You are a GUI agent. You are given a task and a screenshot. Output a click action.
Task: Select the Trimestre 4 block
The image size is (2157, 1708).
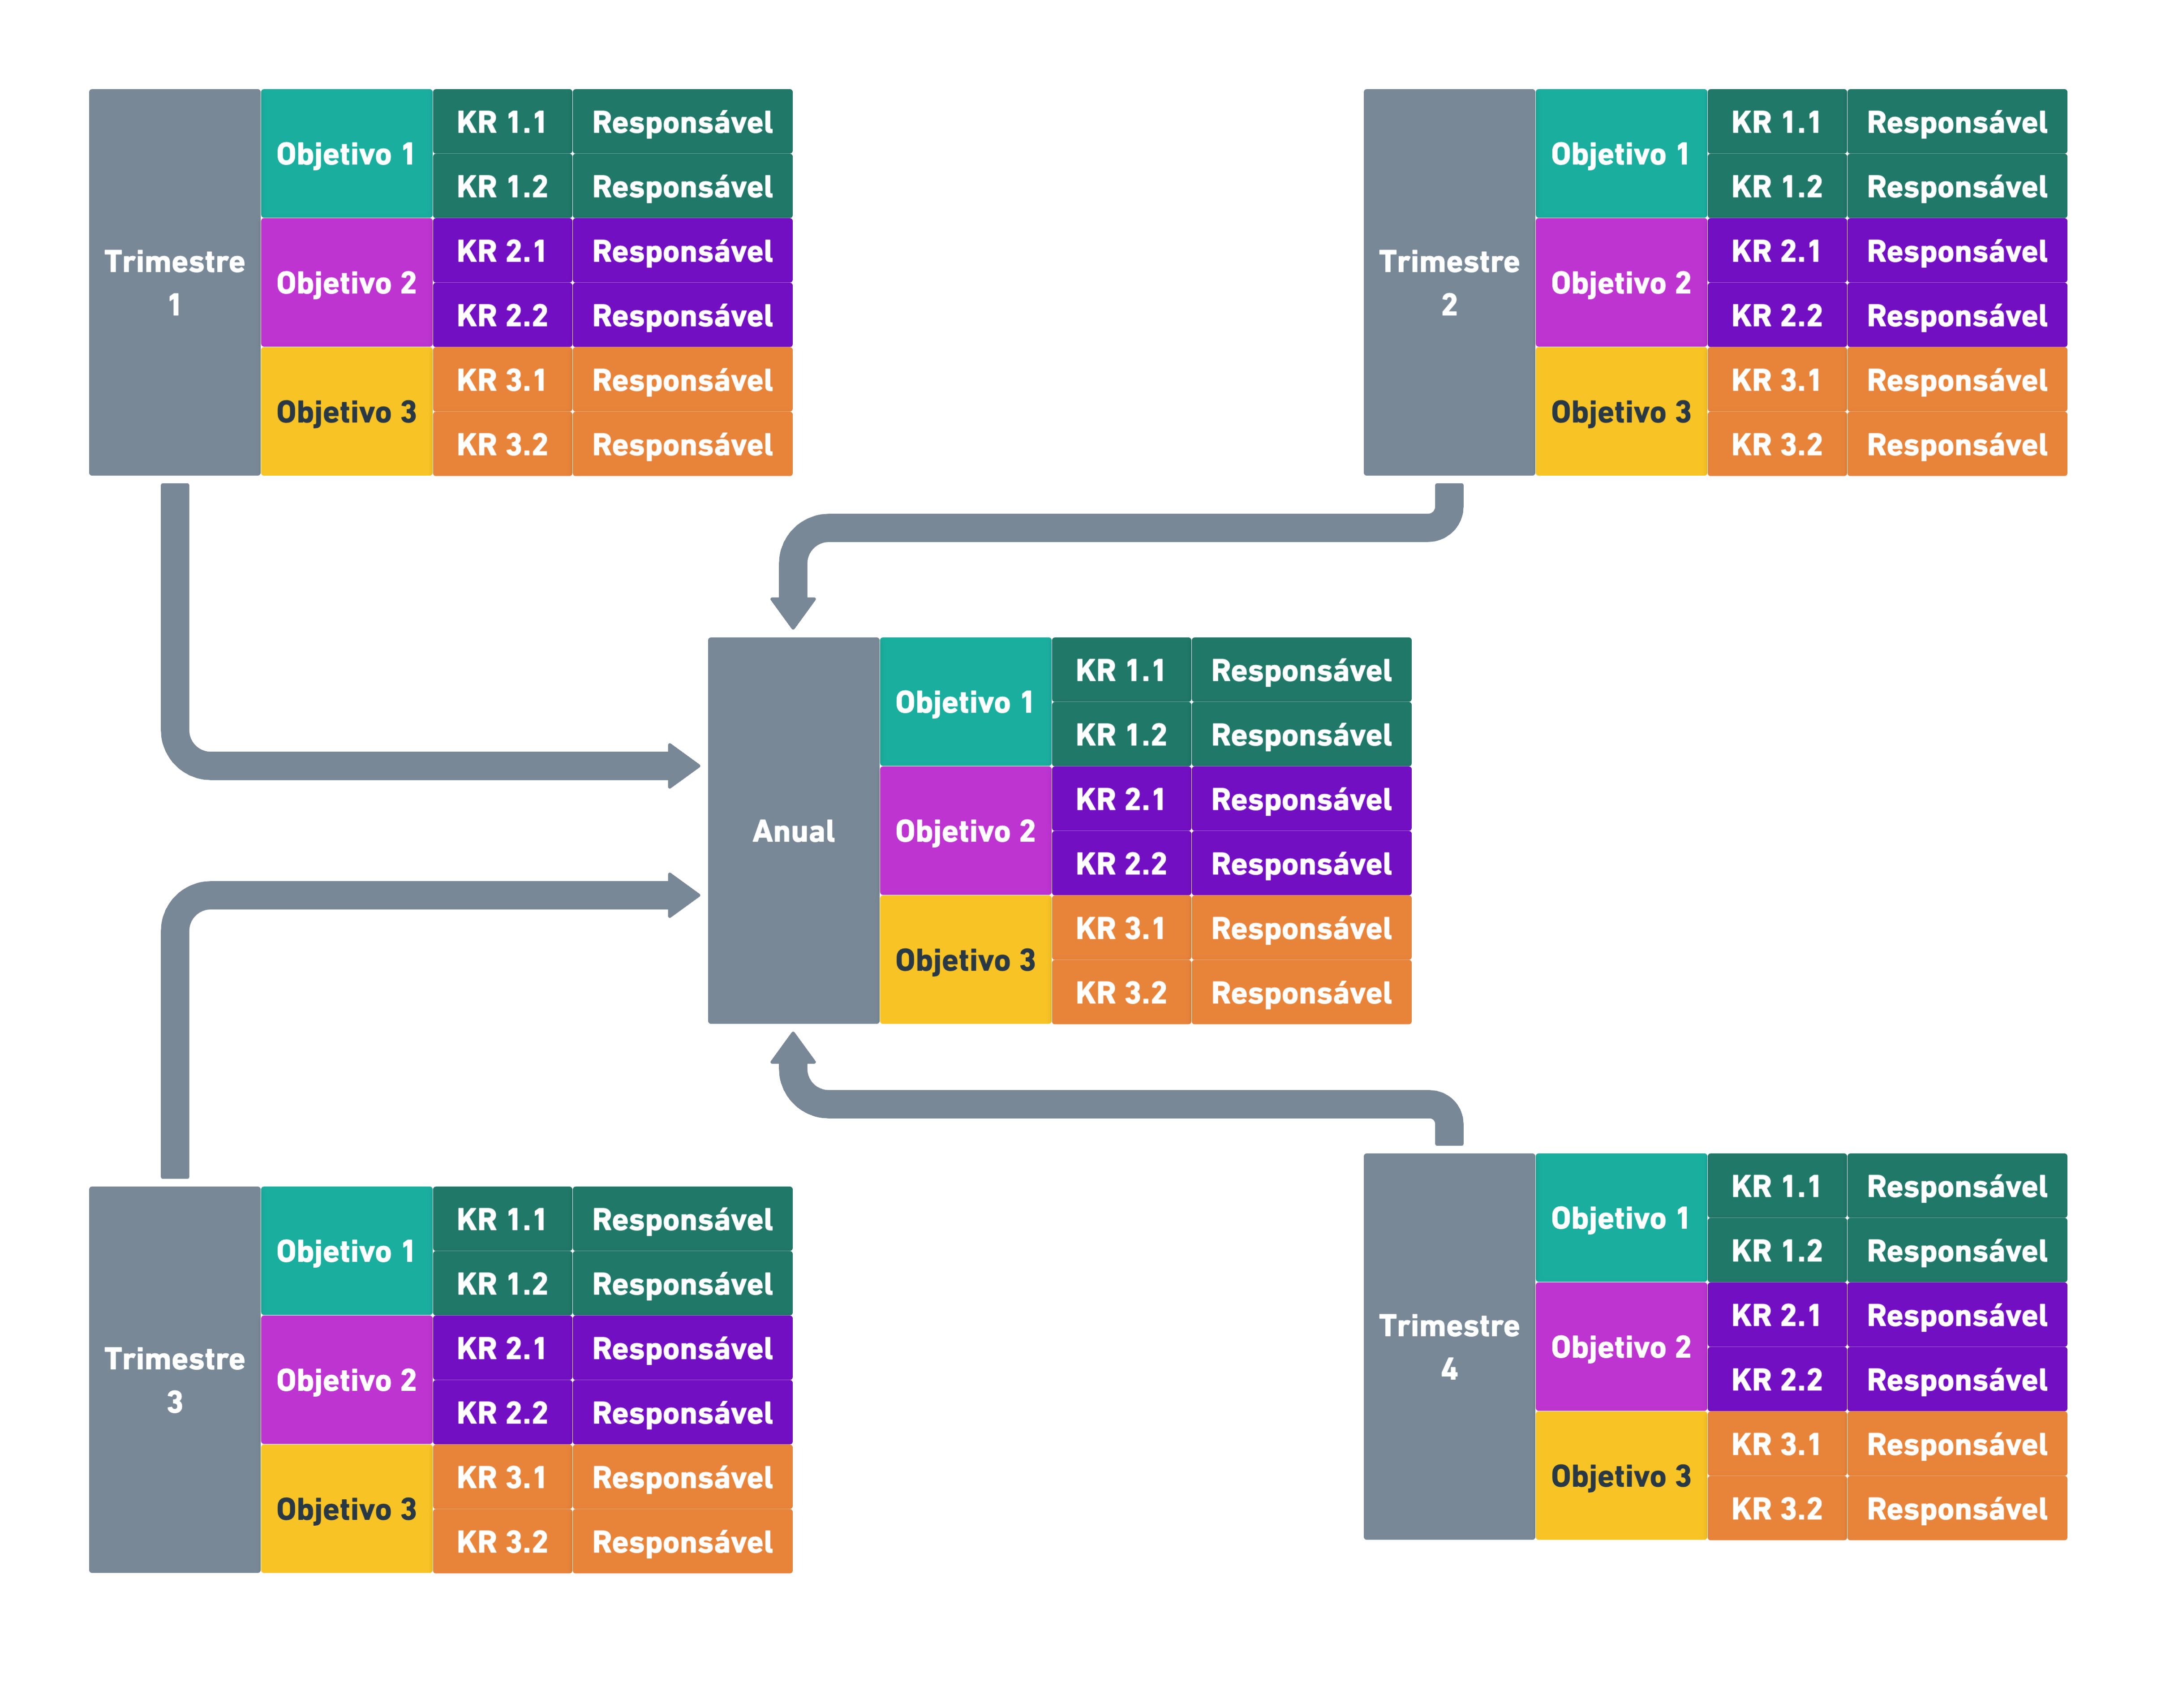click(x=1449, y=1346)
